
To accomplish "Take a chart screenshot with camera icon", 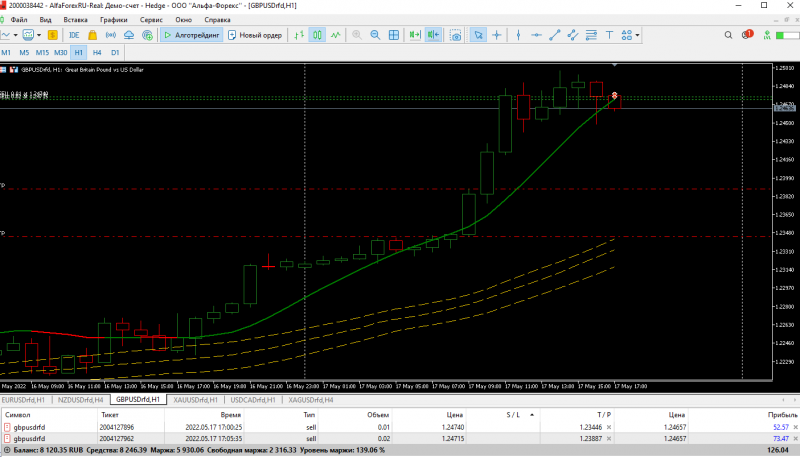I will pos(456,35).
